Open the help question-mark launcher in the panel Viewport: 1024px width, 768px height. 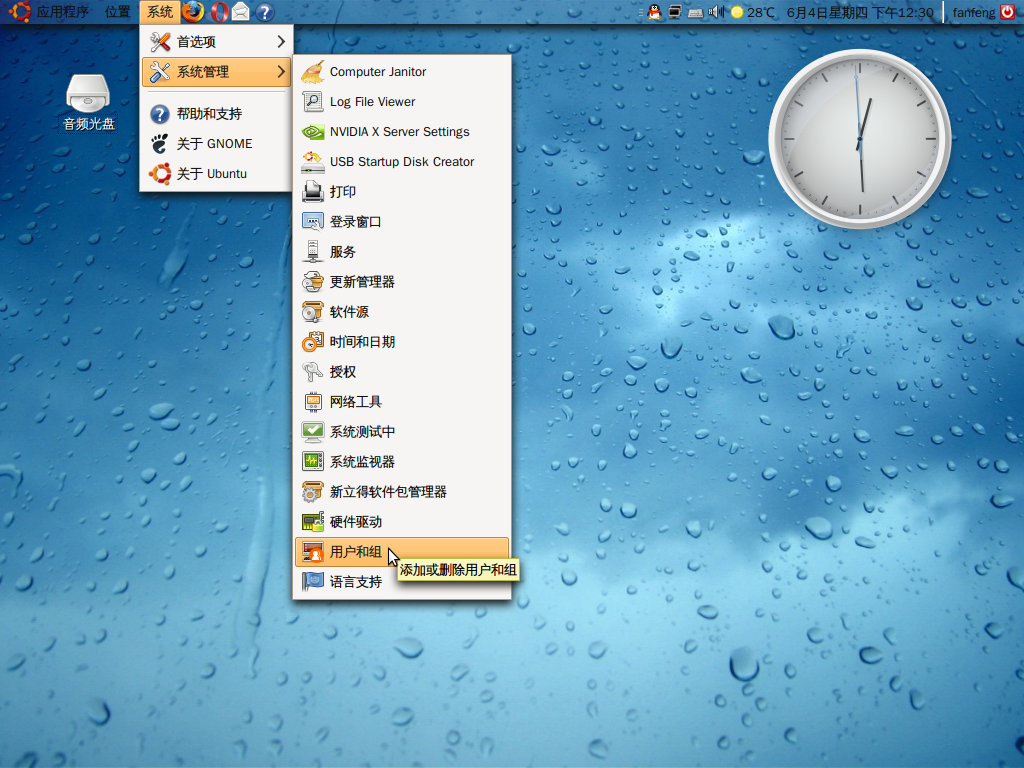click(x=264, y=12)
